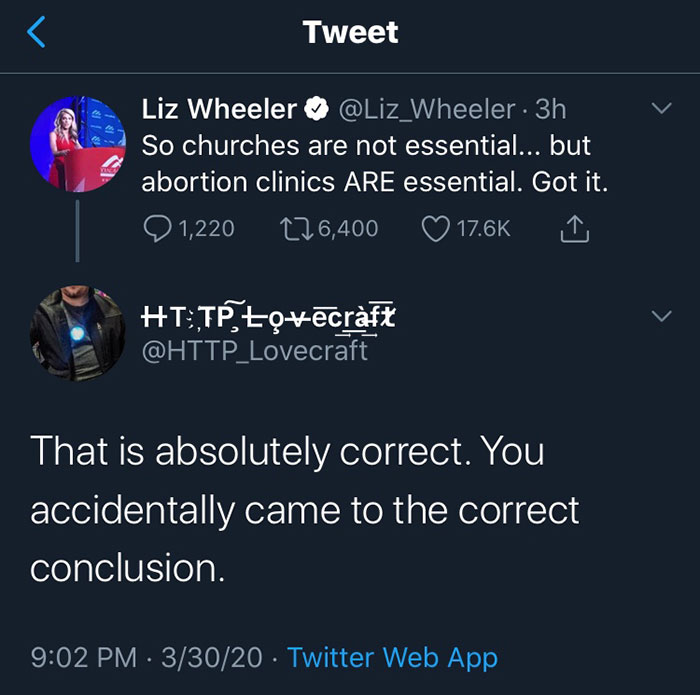
Task: Open Liz Wheeler's tweet about churches
Action: 378,165
